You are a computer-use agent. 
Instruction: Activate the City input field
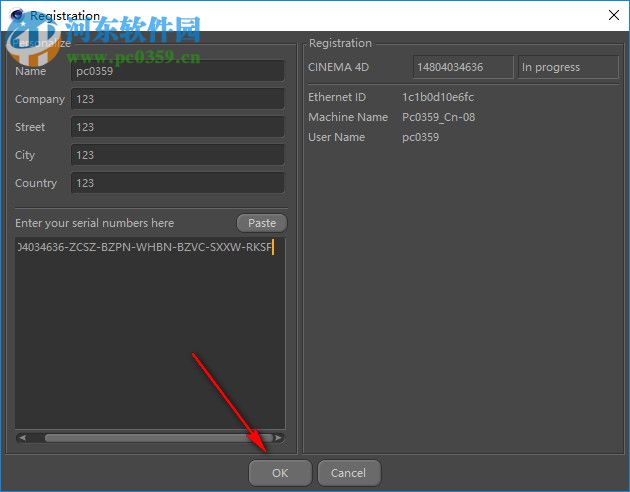click(178, 155)
